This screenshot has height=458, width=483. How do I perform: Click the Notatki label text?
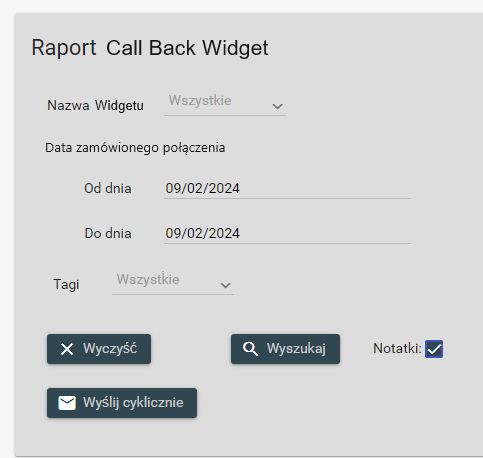397,349
